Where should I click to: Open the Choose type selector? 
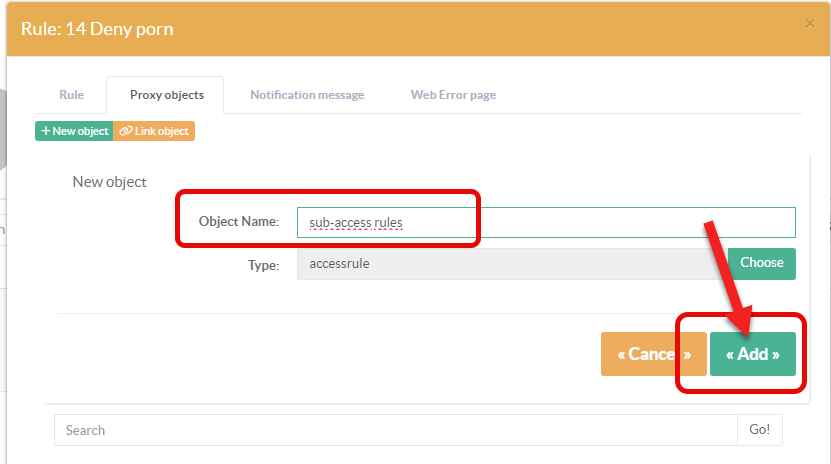click(x=761, y=263)
